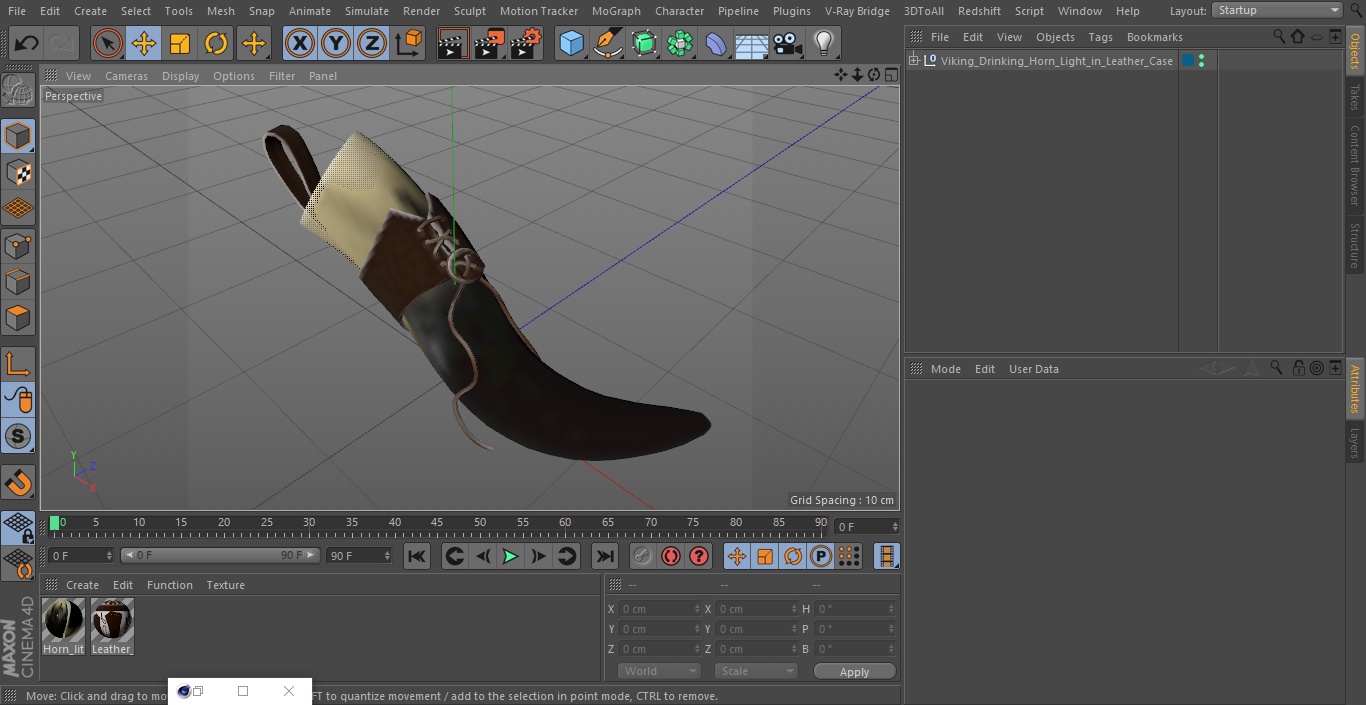Add a Light object
Image resolution: width=1366 pixels, height=705 pixels.
(x=824, y=43)
